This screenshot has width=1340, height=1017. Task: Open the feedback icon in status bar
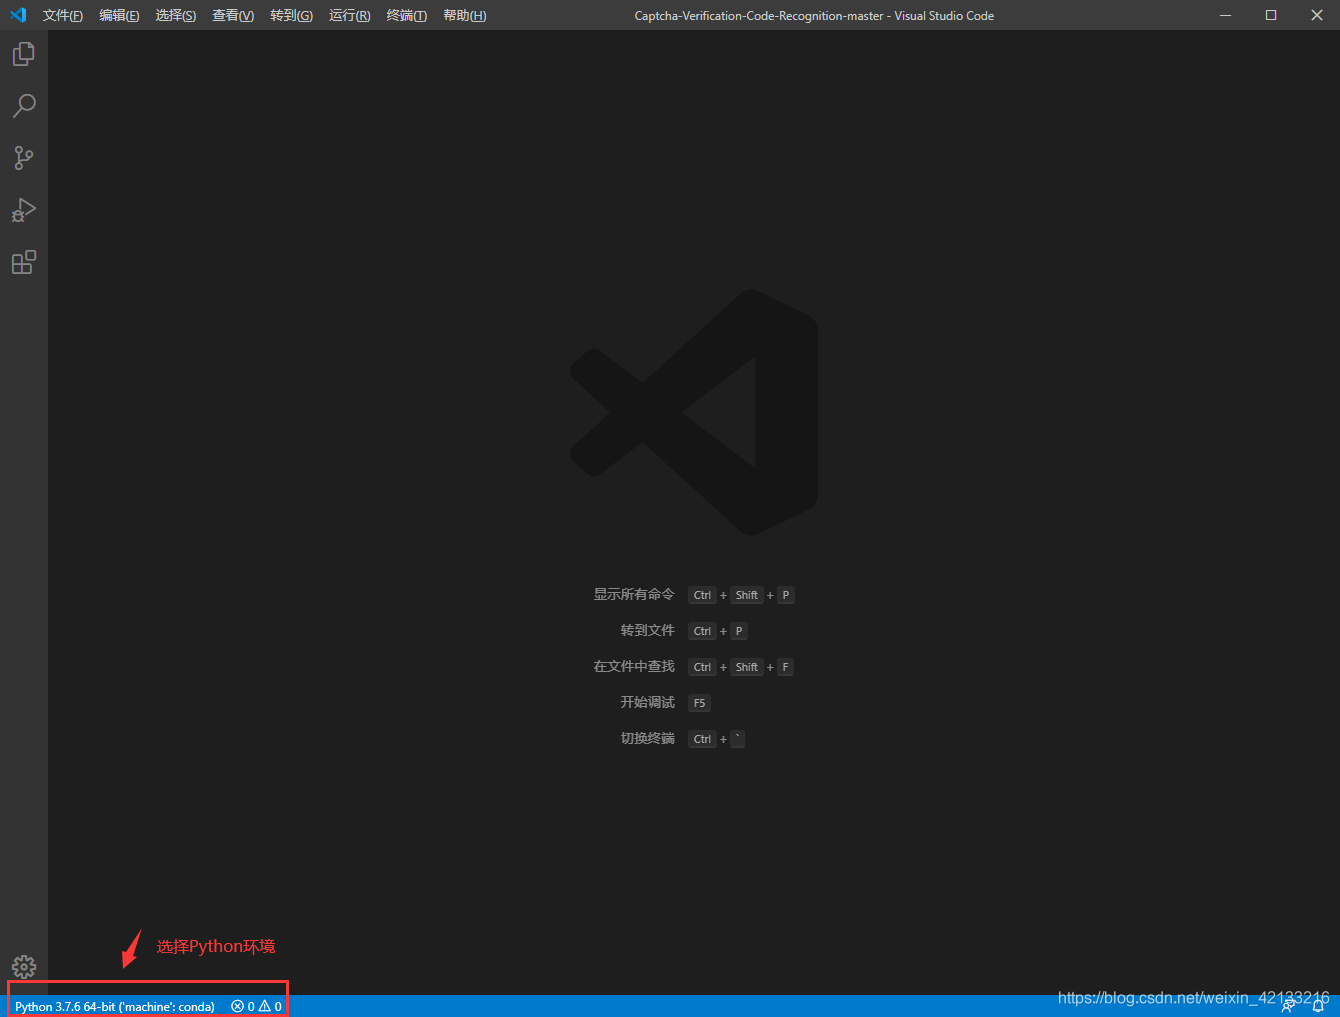[x=1288, y=1006]
